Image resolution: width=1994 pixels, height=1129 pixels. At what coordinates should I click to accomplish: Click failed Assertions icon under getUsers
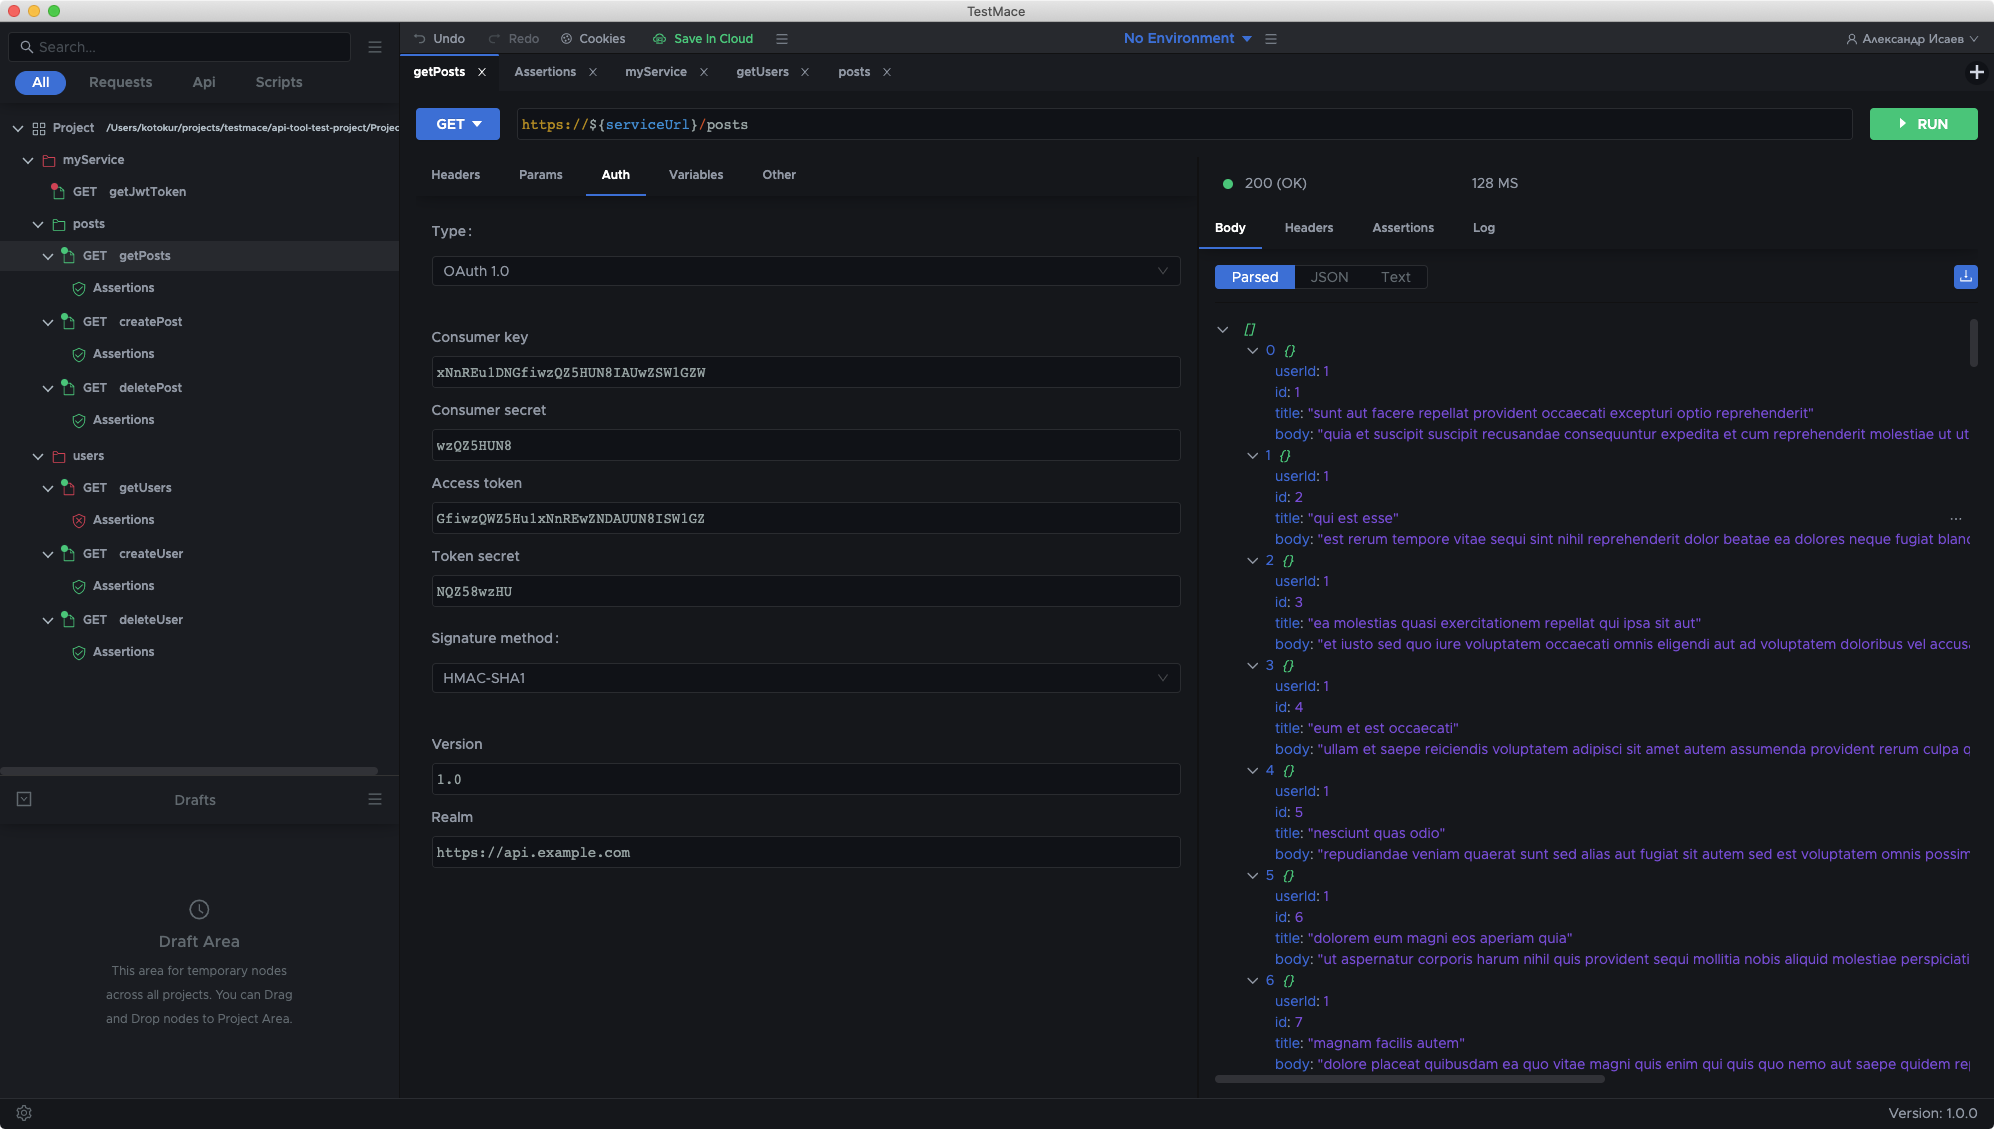[x=79, y=520]
